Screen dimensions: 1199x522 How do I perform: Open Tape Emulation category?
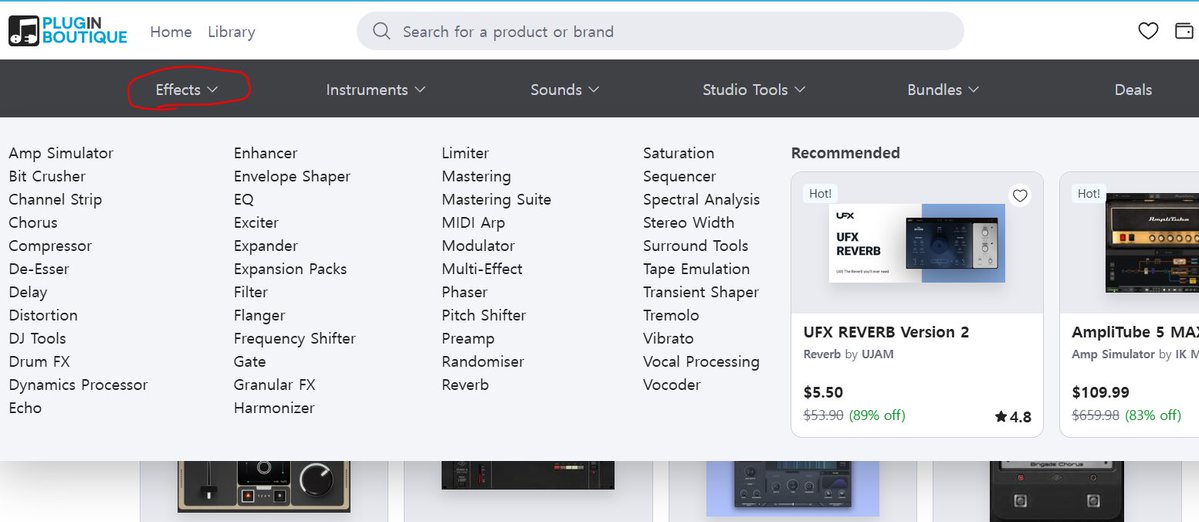click(696, 269)
